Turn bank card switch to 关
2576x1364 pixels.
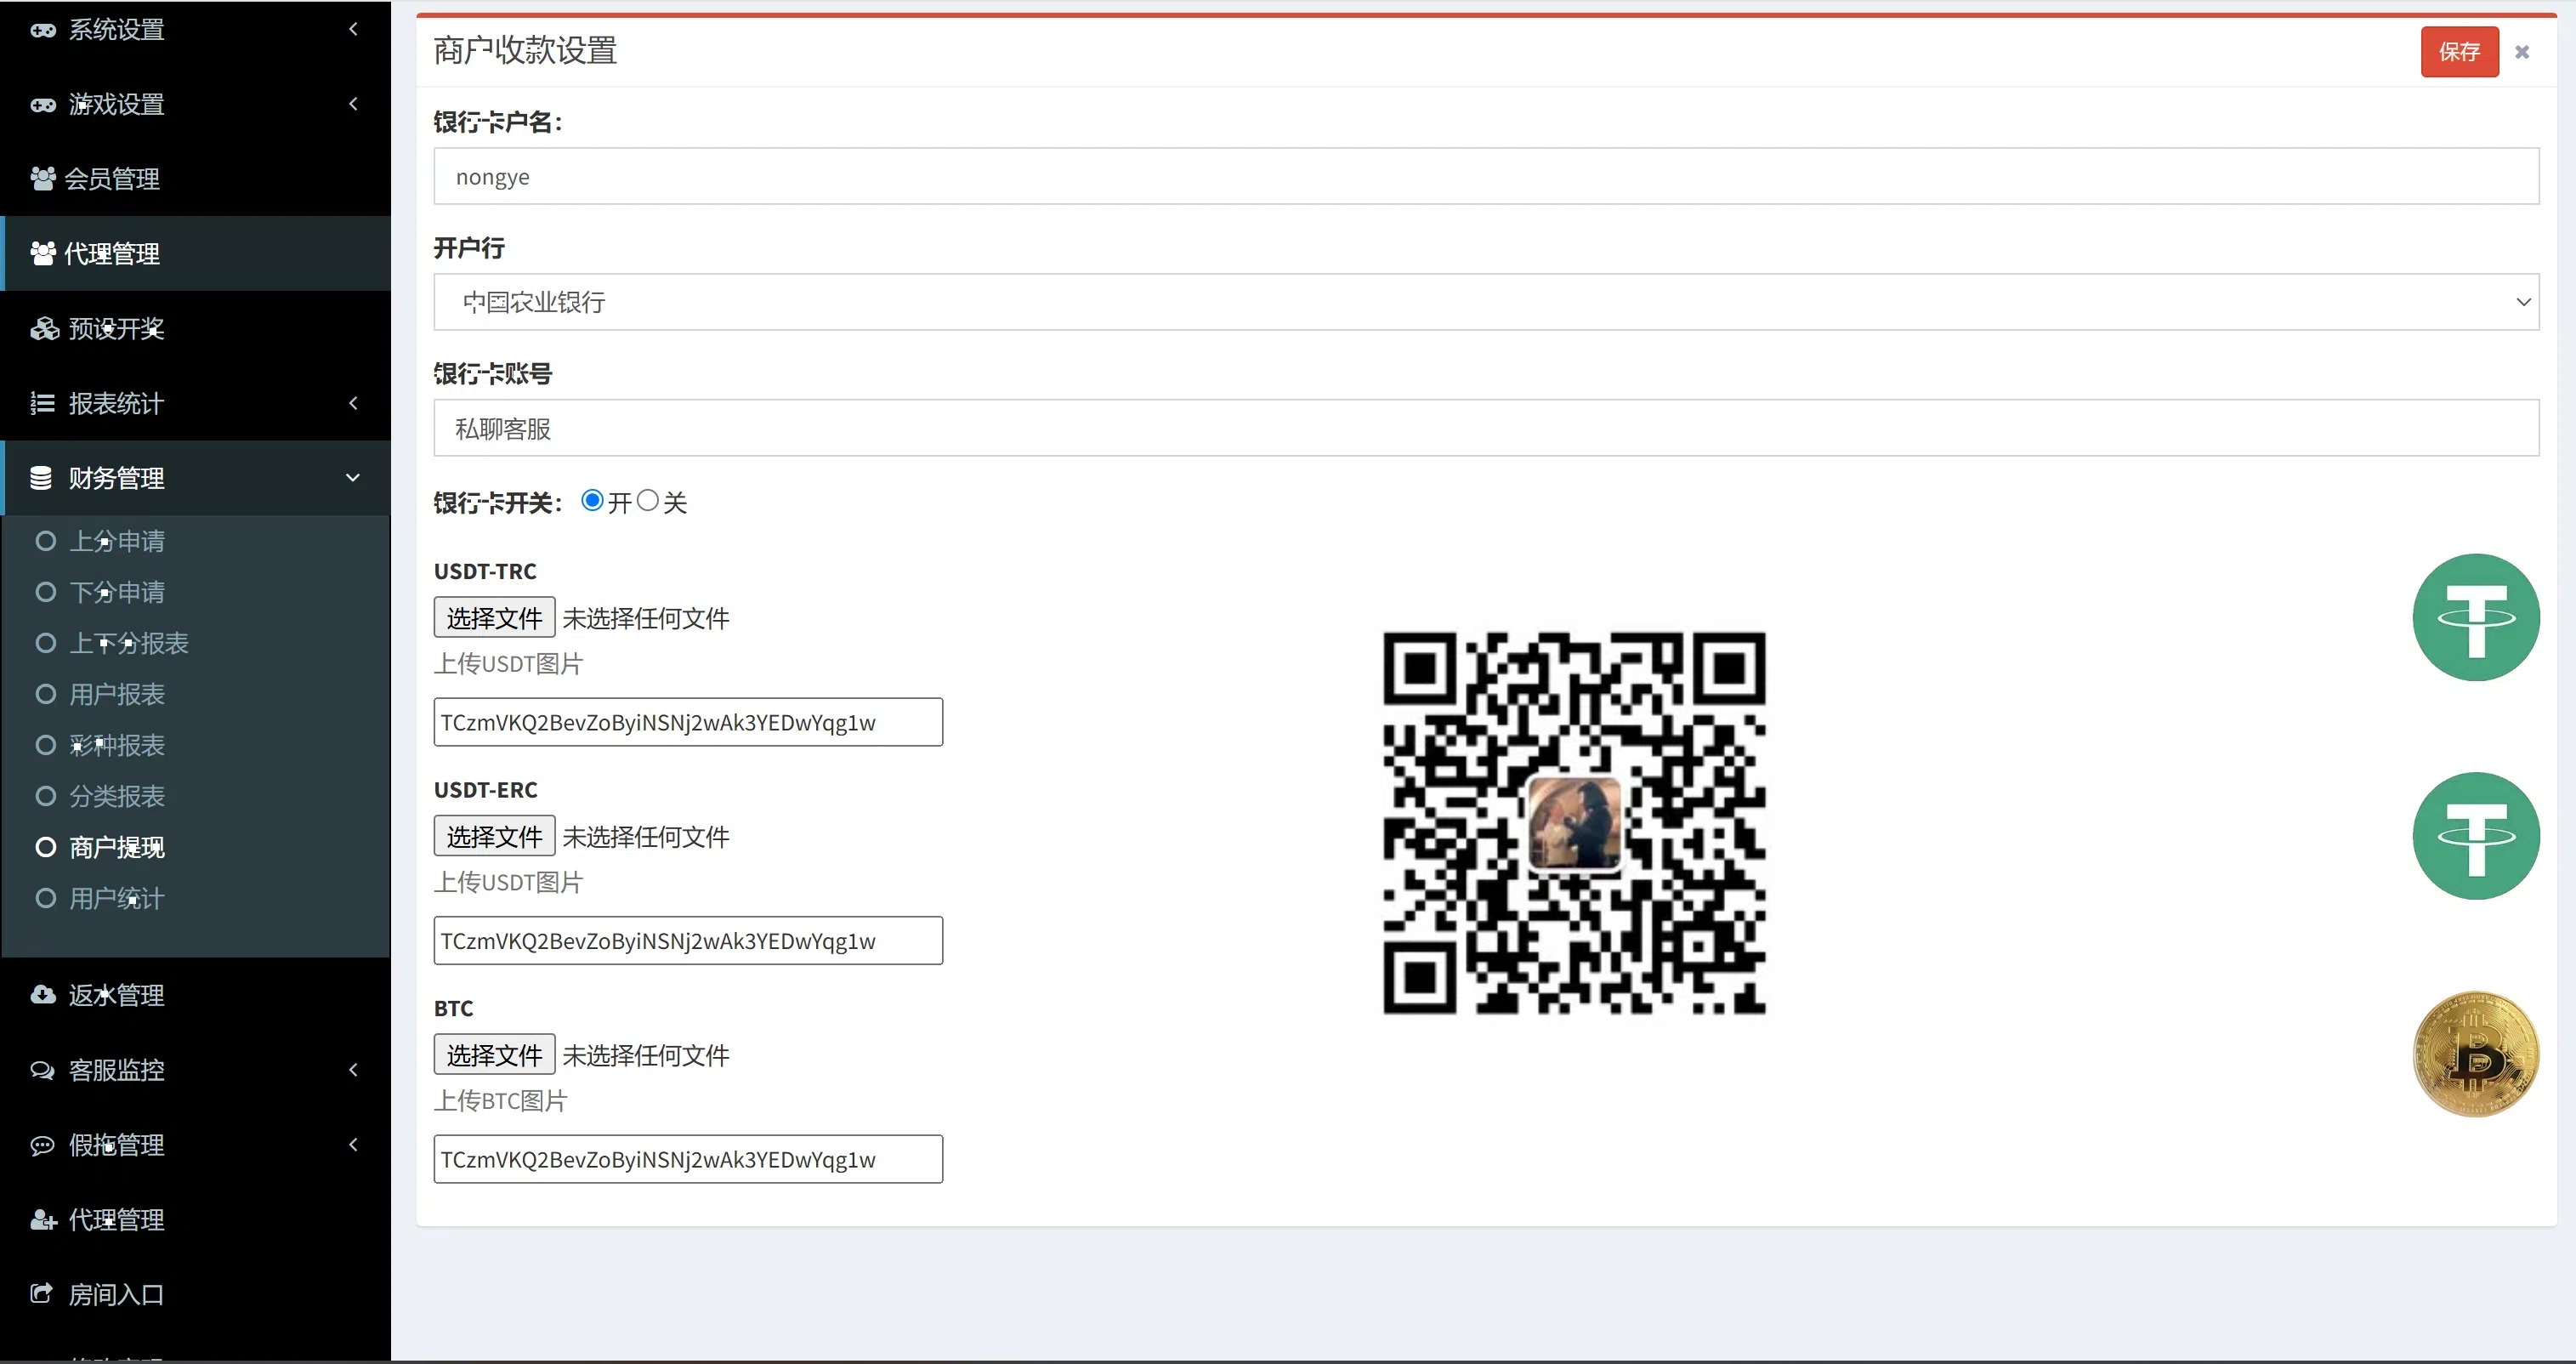pyautogui.click(x=648, y=501)
